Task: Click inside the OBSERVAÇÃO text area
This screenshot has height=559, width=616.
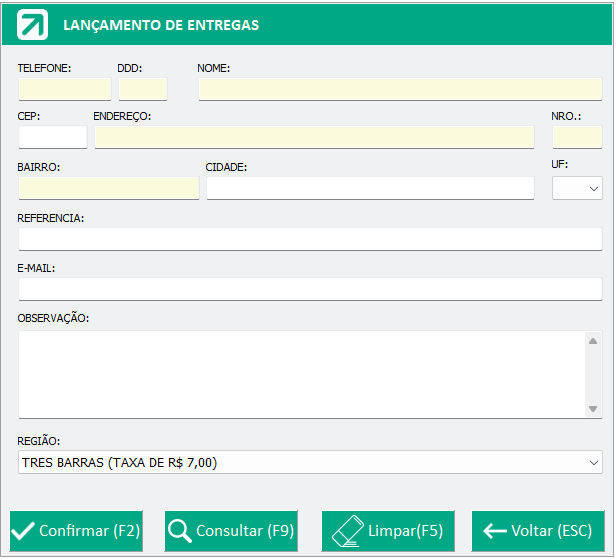Action: pos(302,375)
